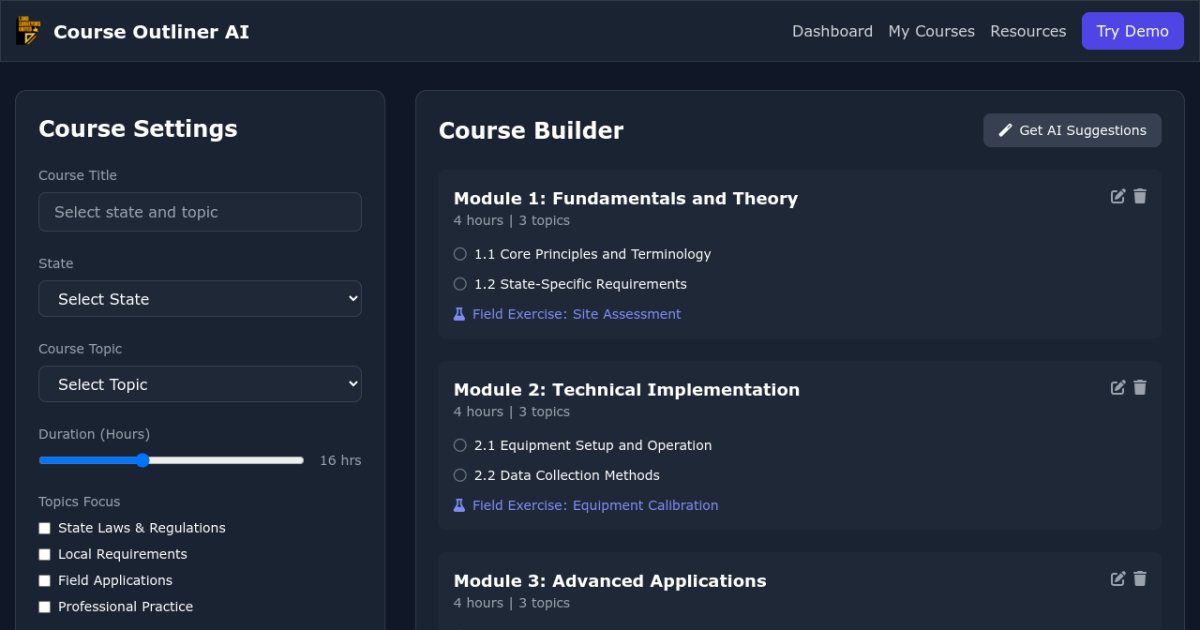1200x630 pixels.
Task: Delete Module 3 with its trash icon
Action: click(x=1140, y=578)
